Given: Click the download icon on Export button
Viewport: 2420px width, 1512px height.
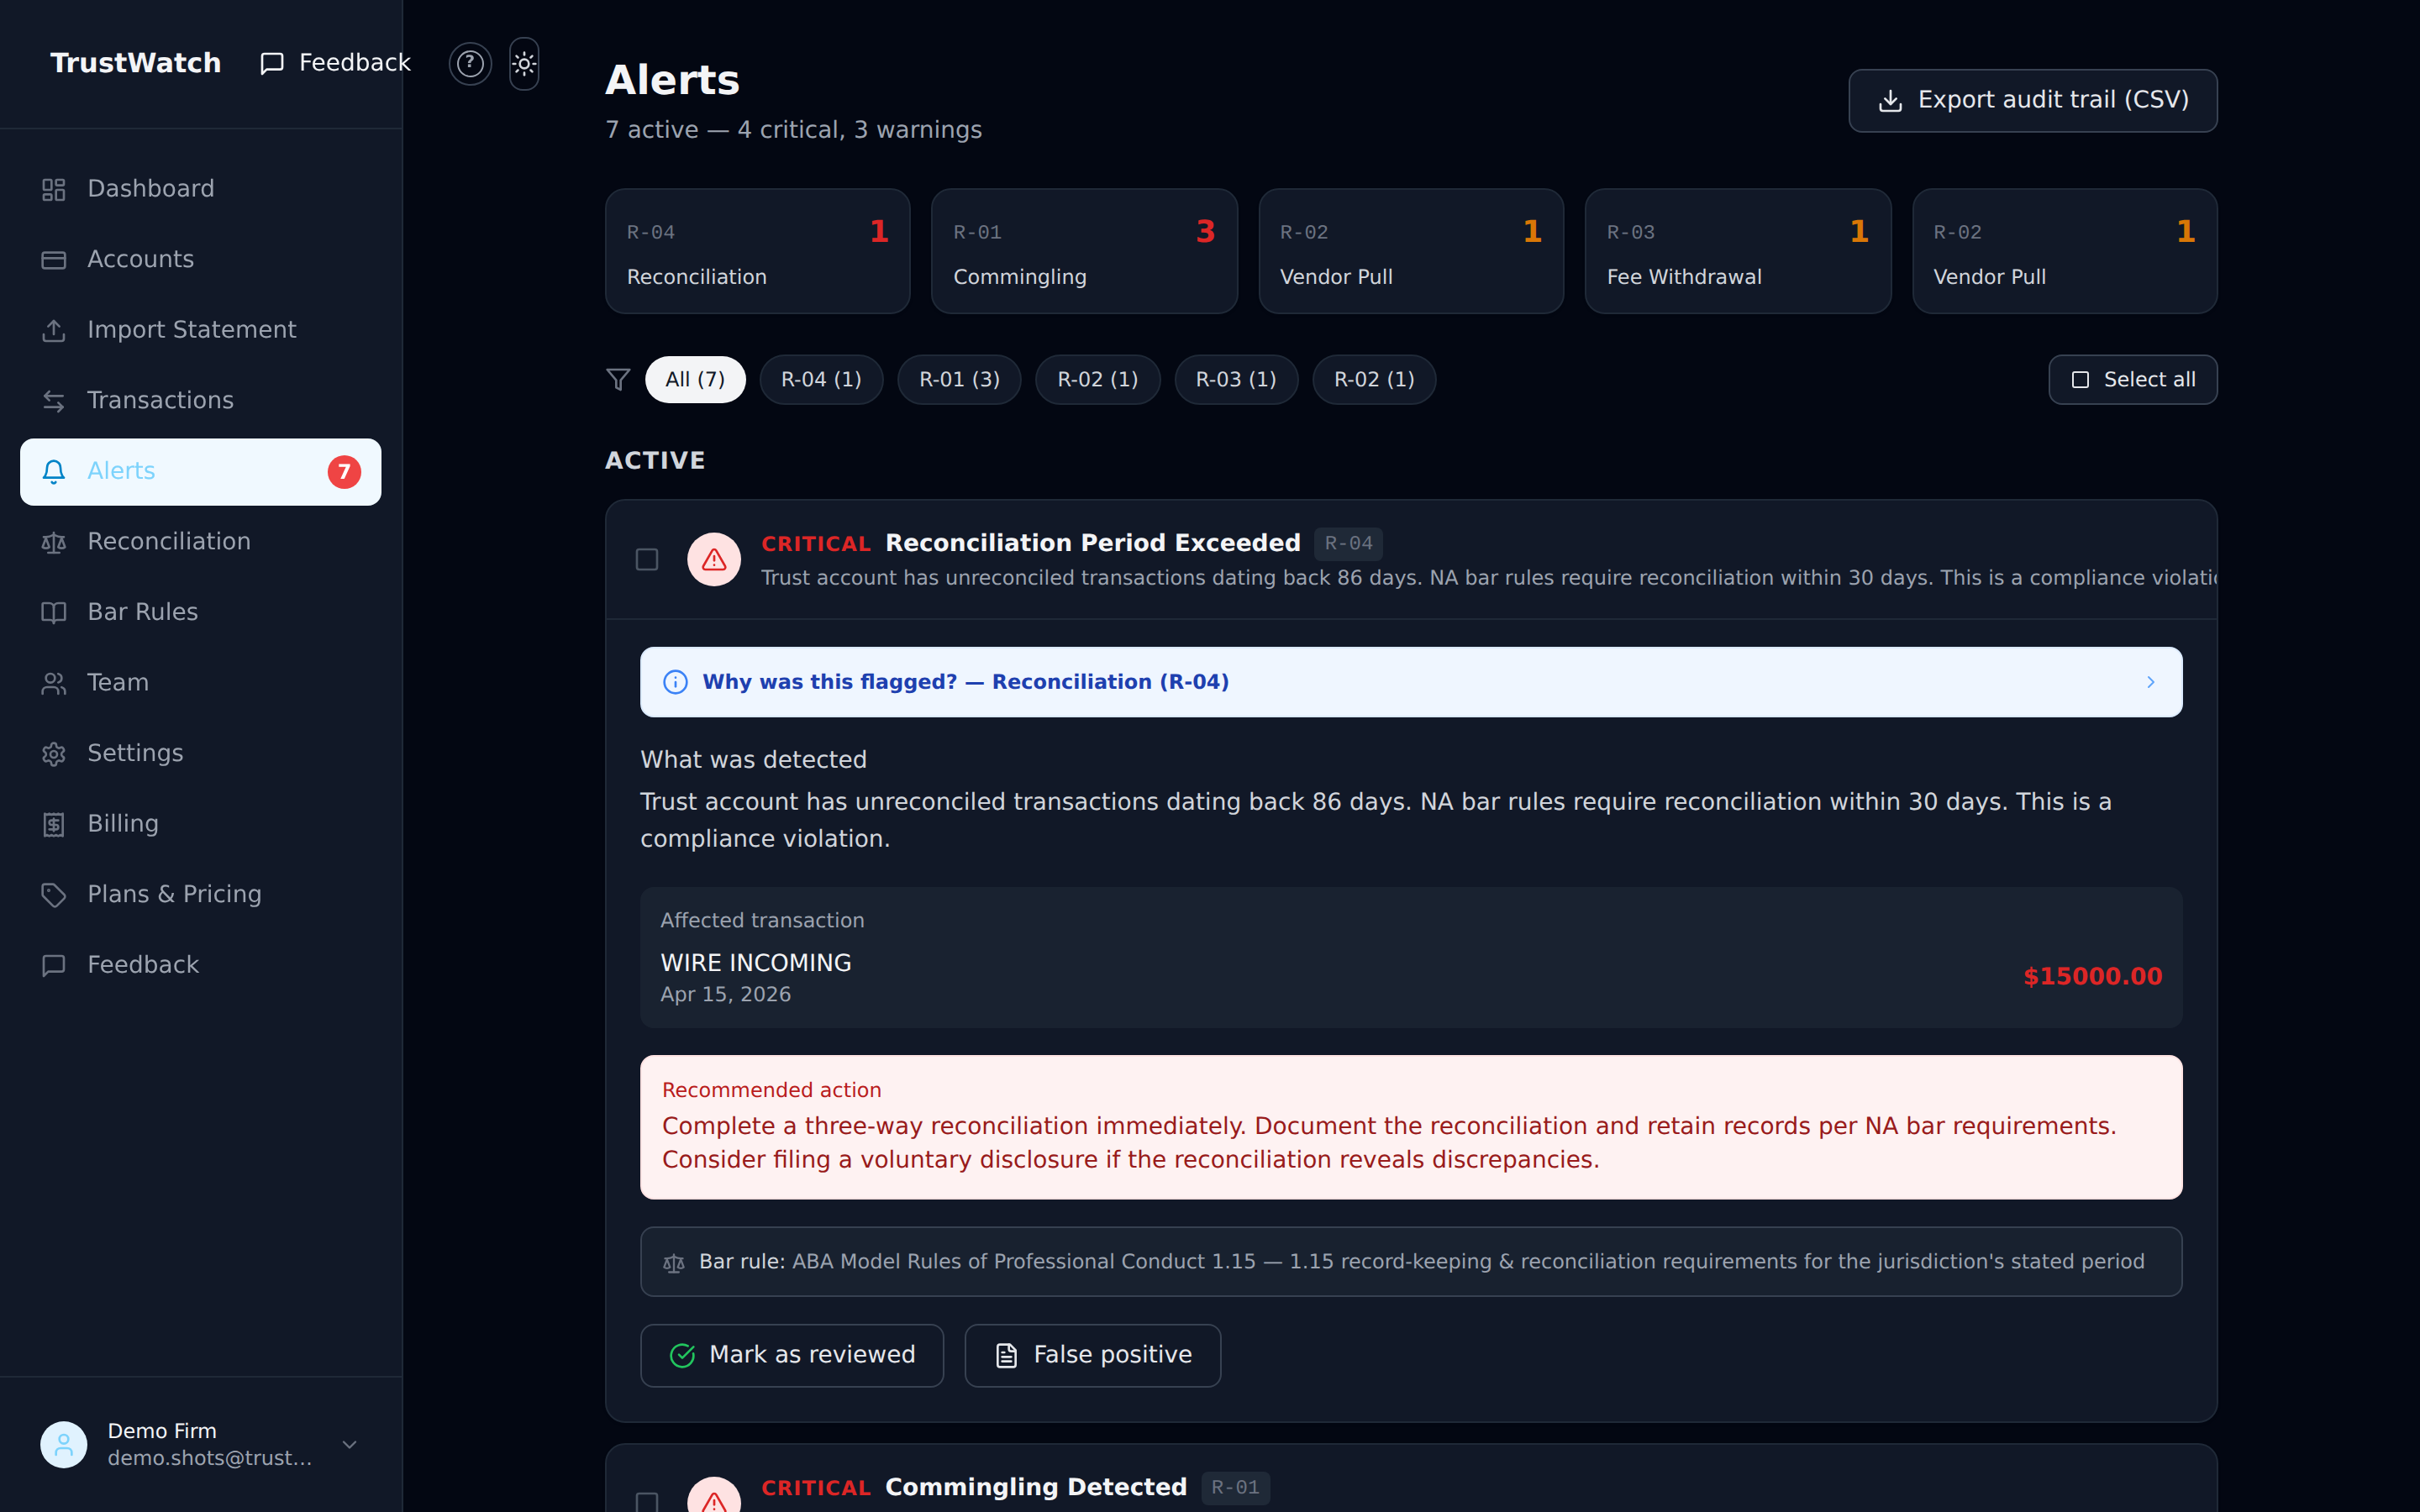Looking at the screenshot, I should tap(1890, 101).
